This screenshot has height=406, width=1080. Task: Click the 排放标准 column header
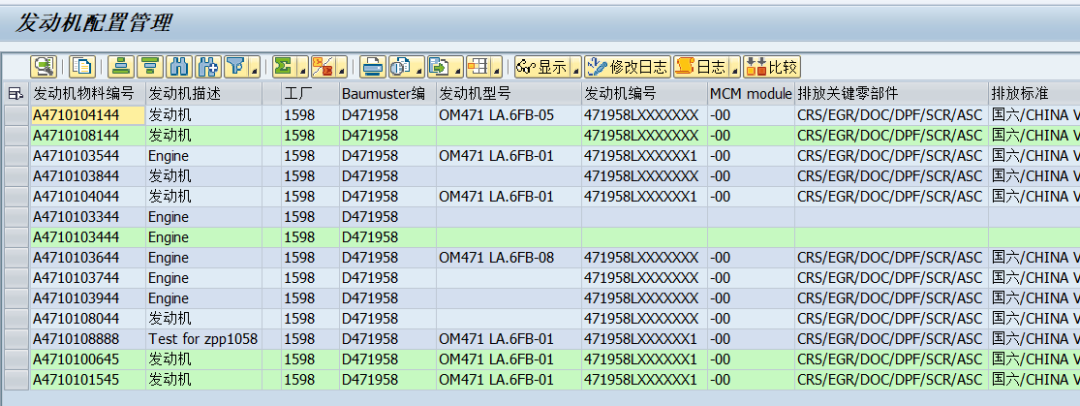point(1035,93)
